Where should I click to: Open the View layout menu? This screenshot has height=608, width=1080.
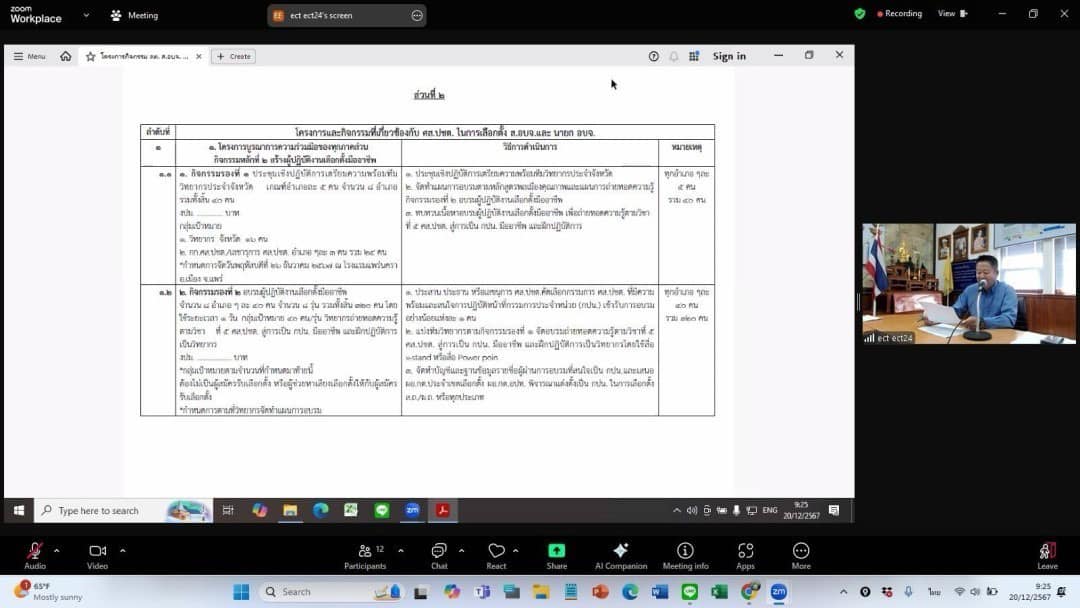click(951, 14)
